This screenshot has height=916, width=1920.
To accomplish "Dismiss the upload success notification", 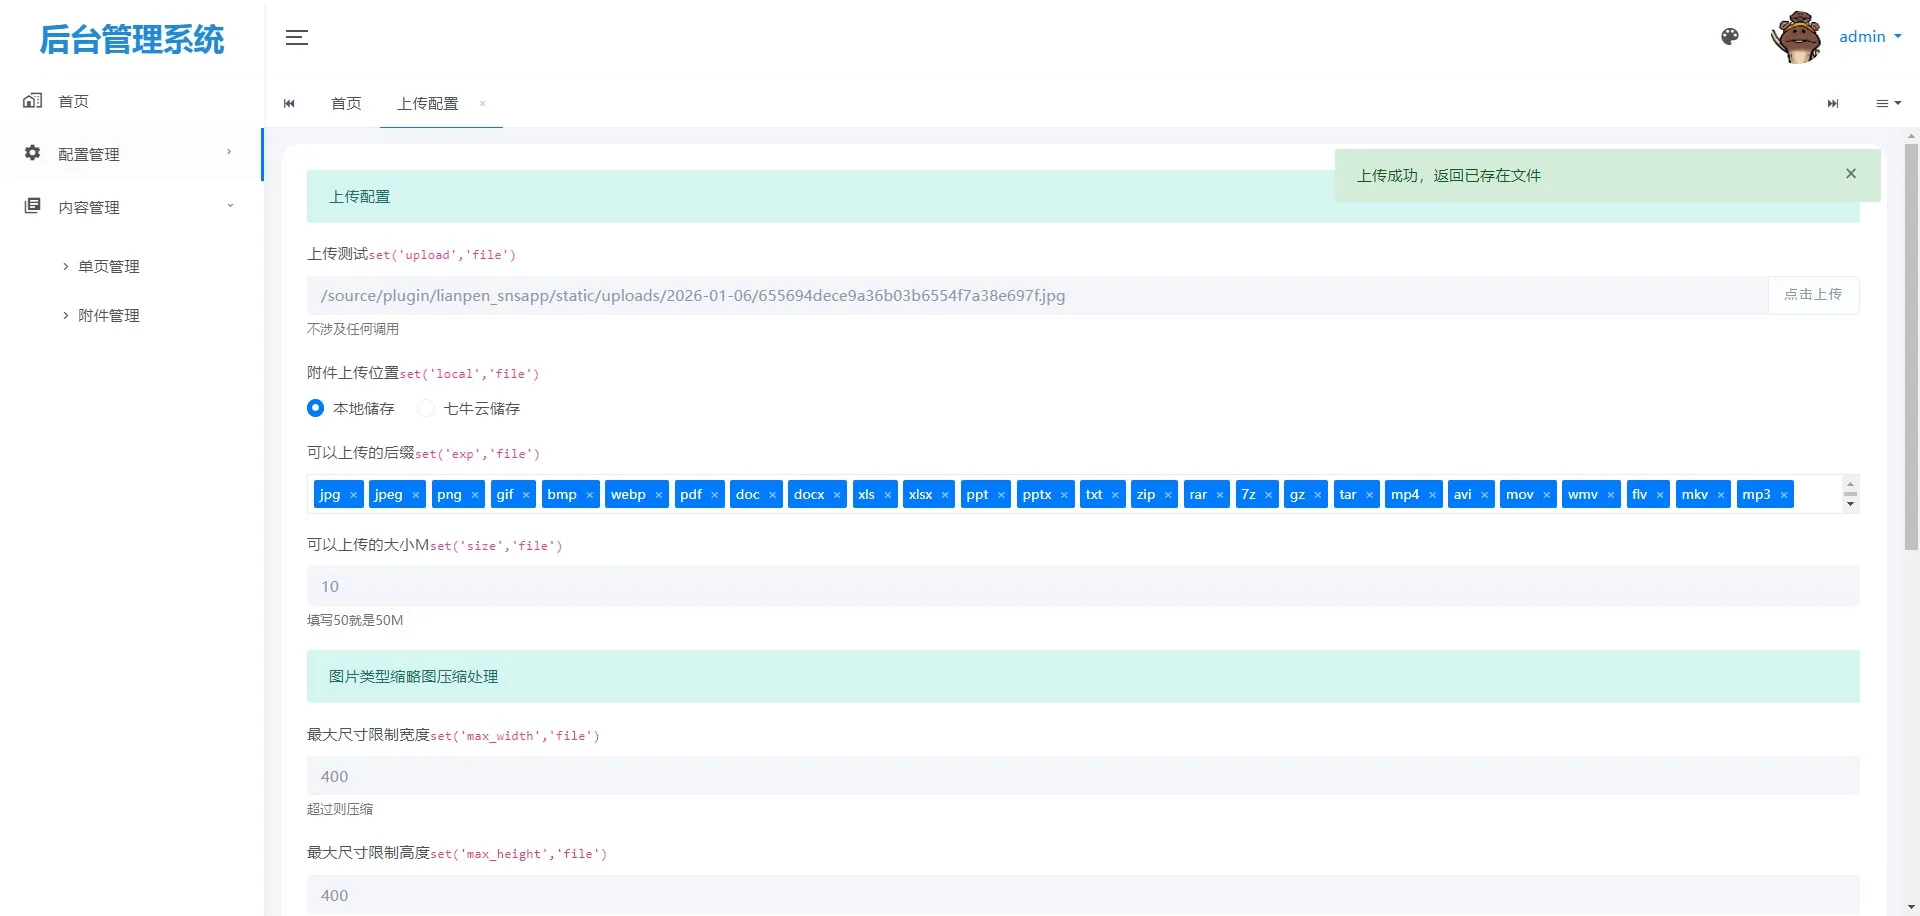I will click(1850, 174).
